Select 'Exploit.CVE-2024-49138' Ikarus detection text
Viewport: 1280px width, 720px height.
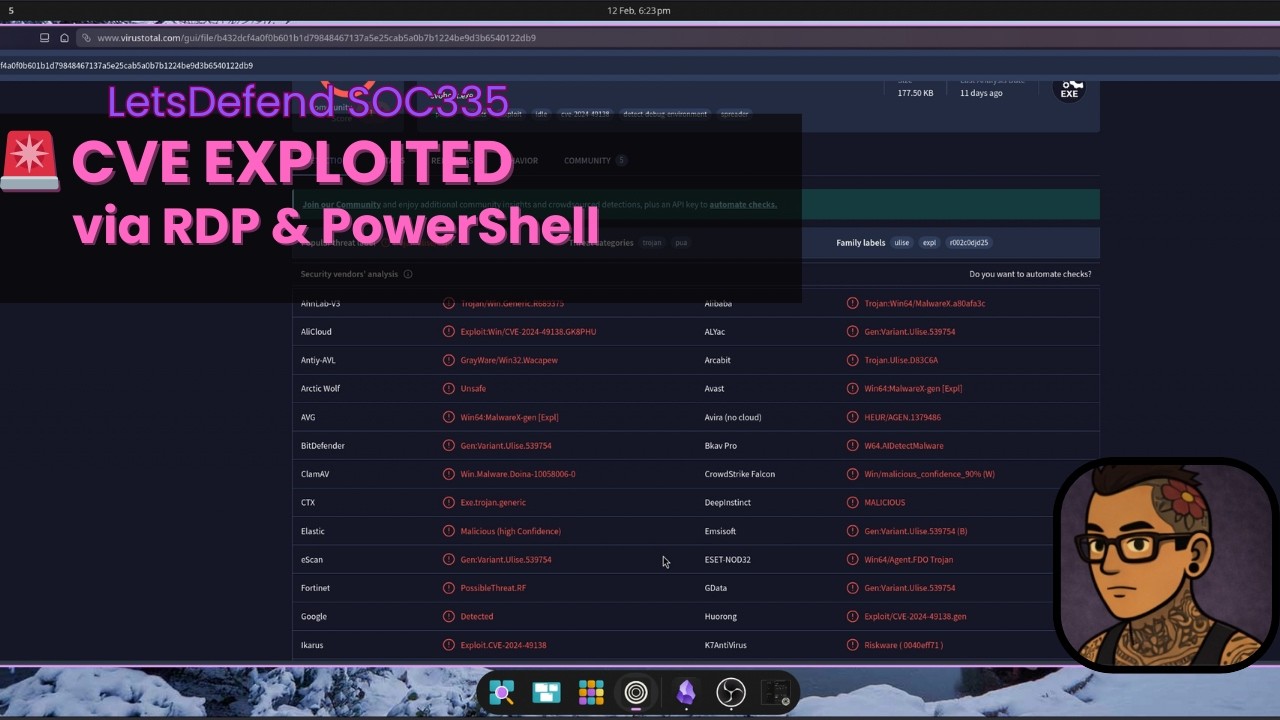point(503,645)
